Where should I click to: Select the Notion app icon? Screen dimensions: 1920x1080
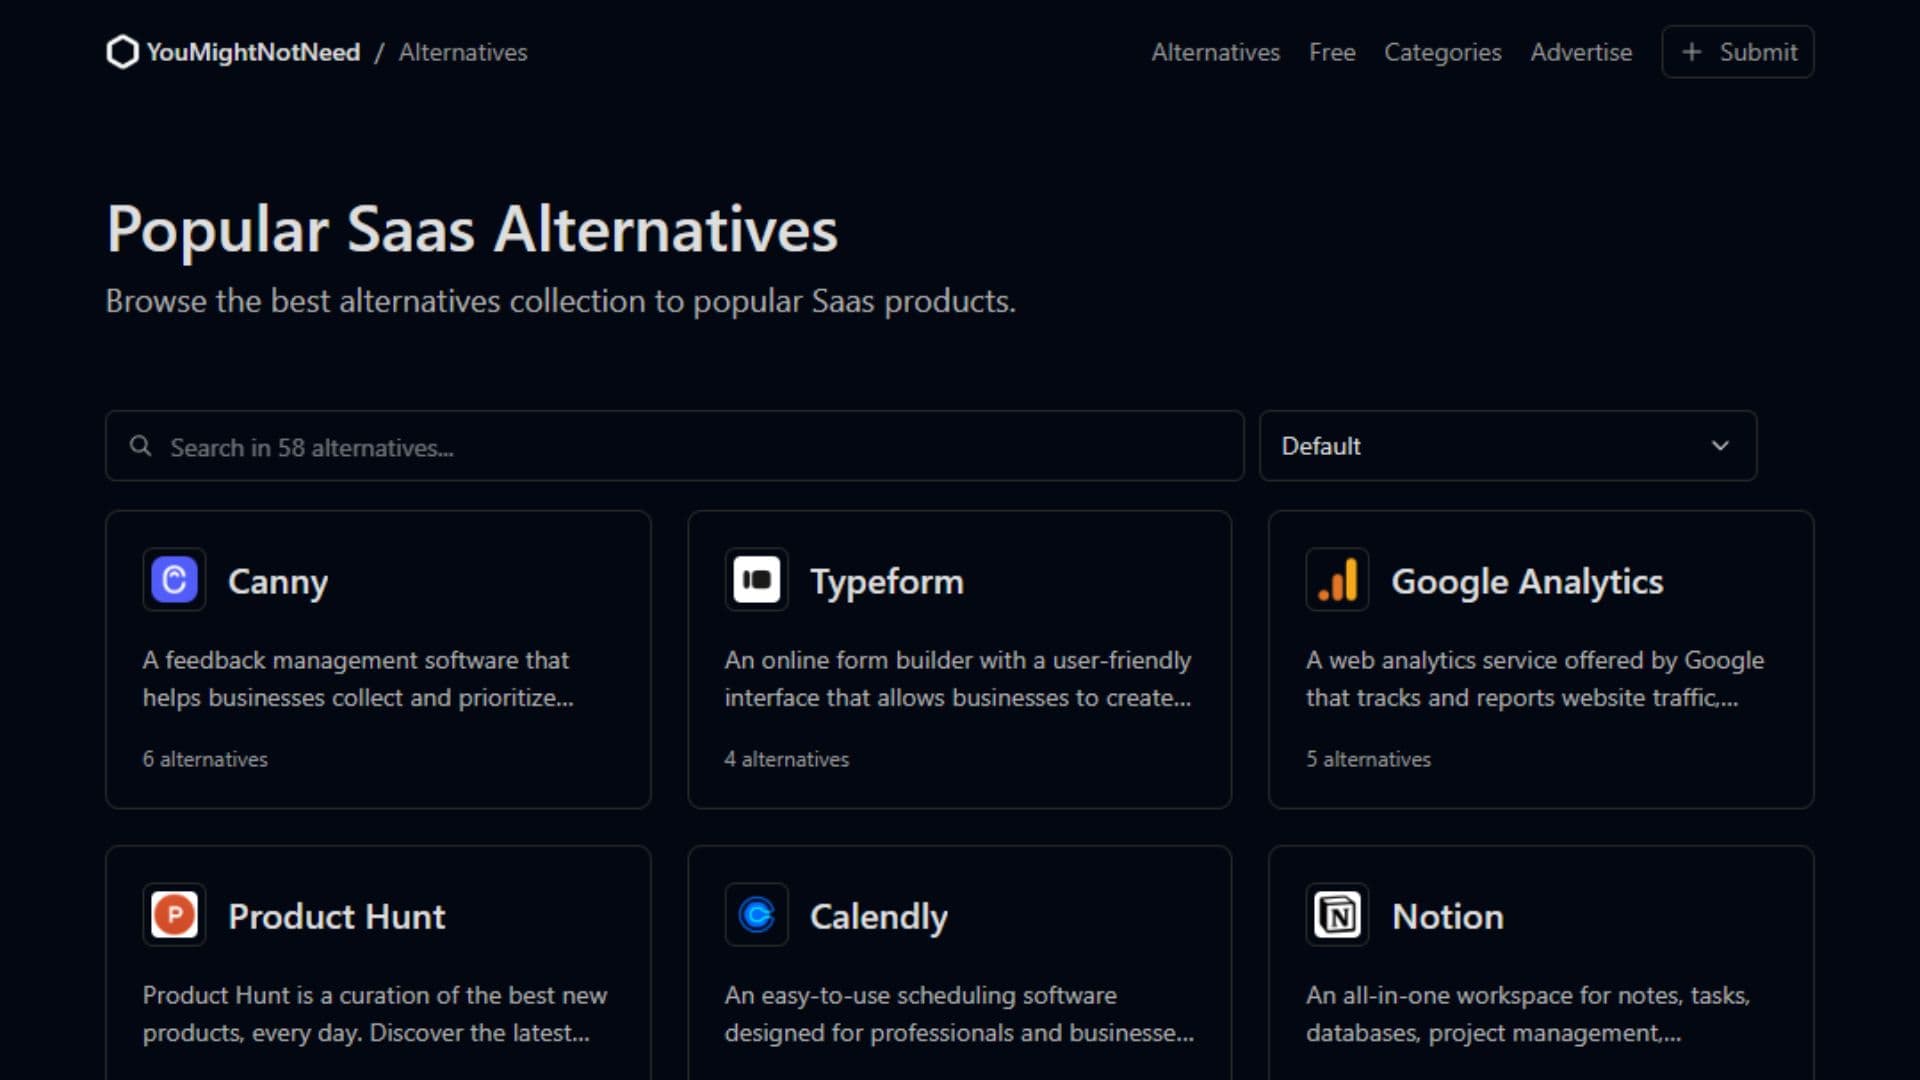pyautogui.click(x=1337, y=915)
